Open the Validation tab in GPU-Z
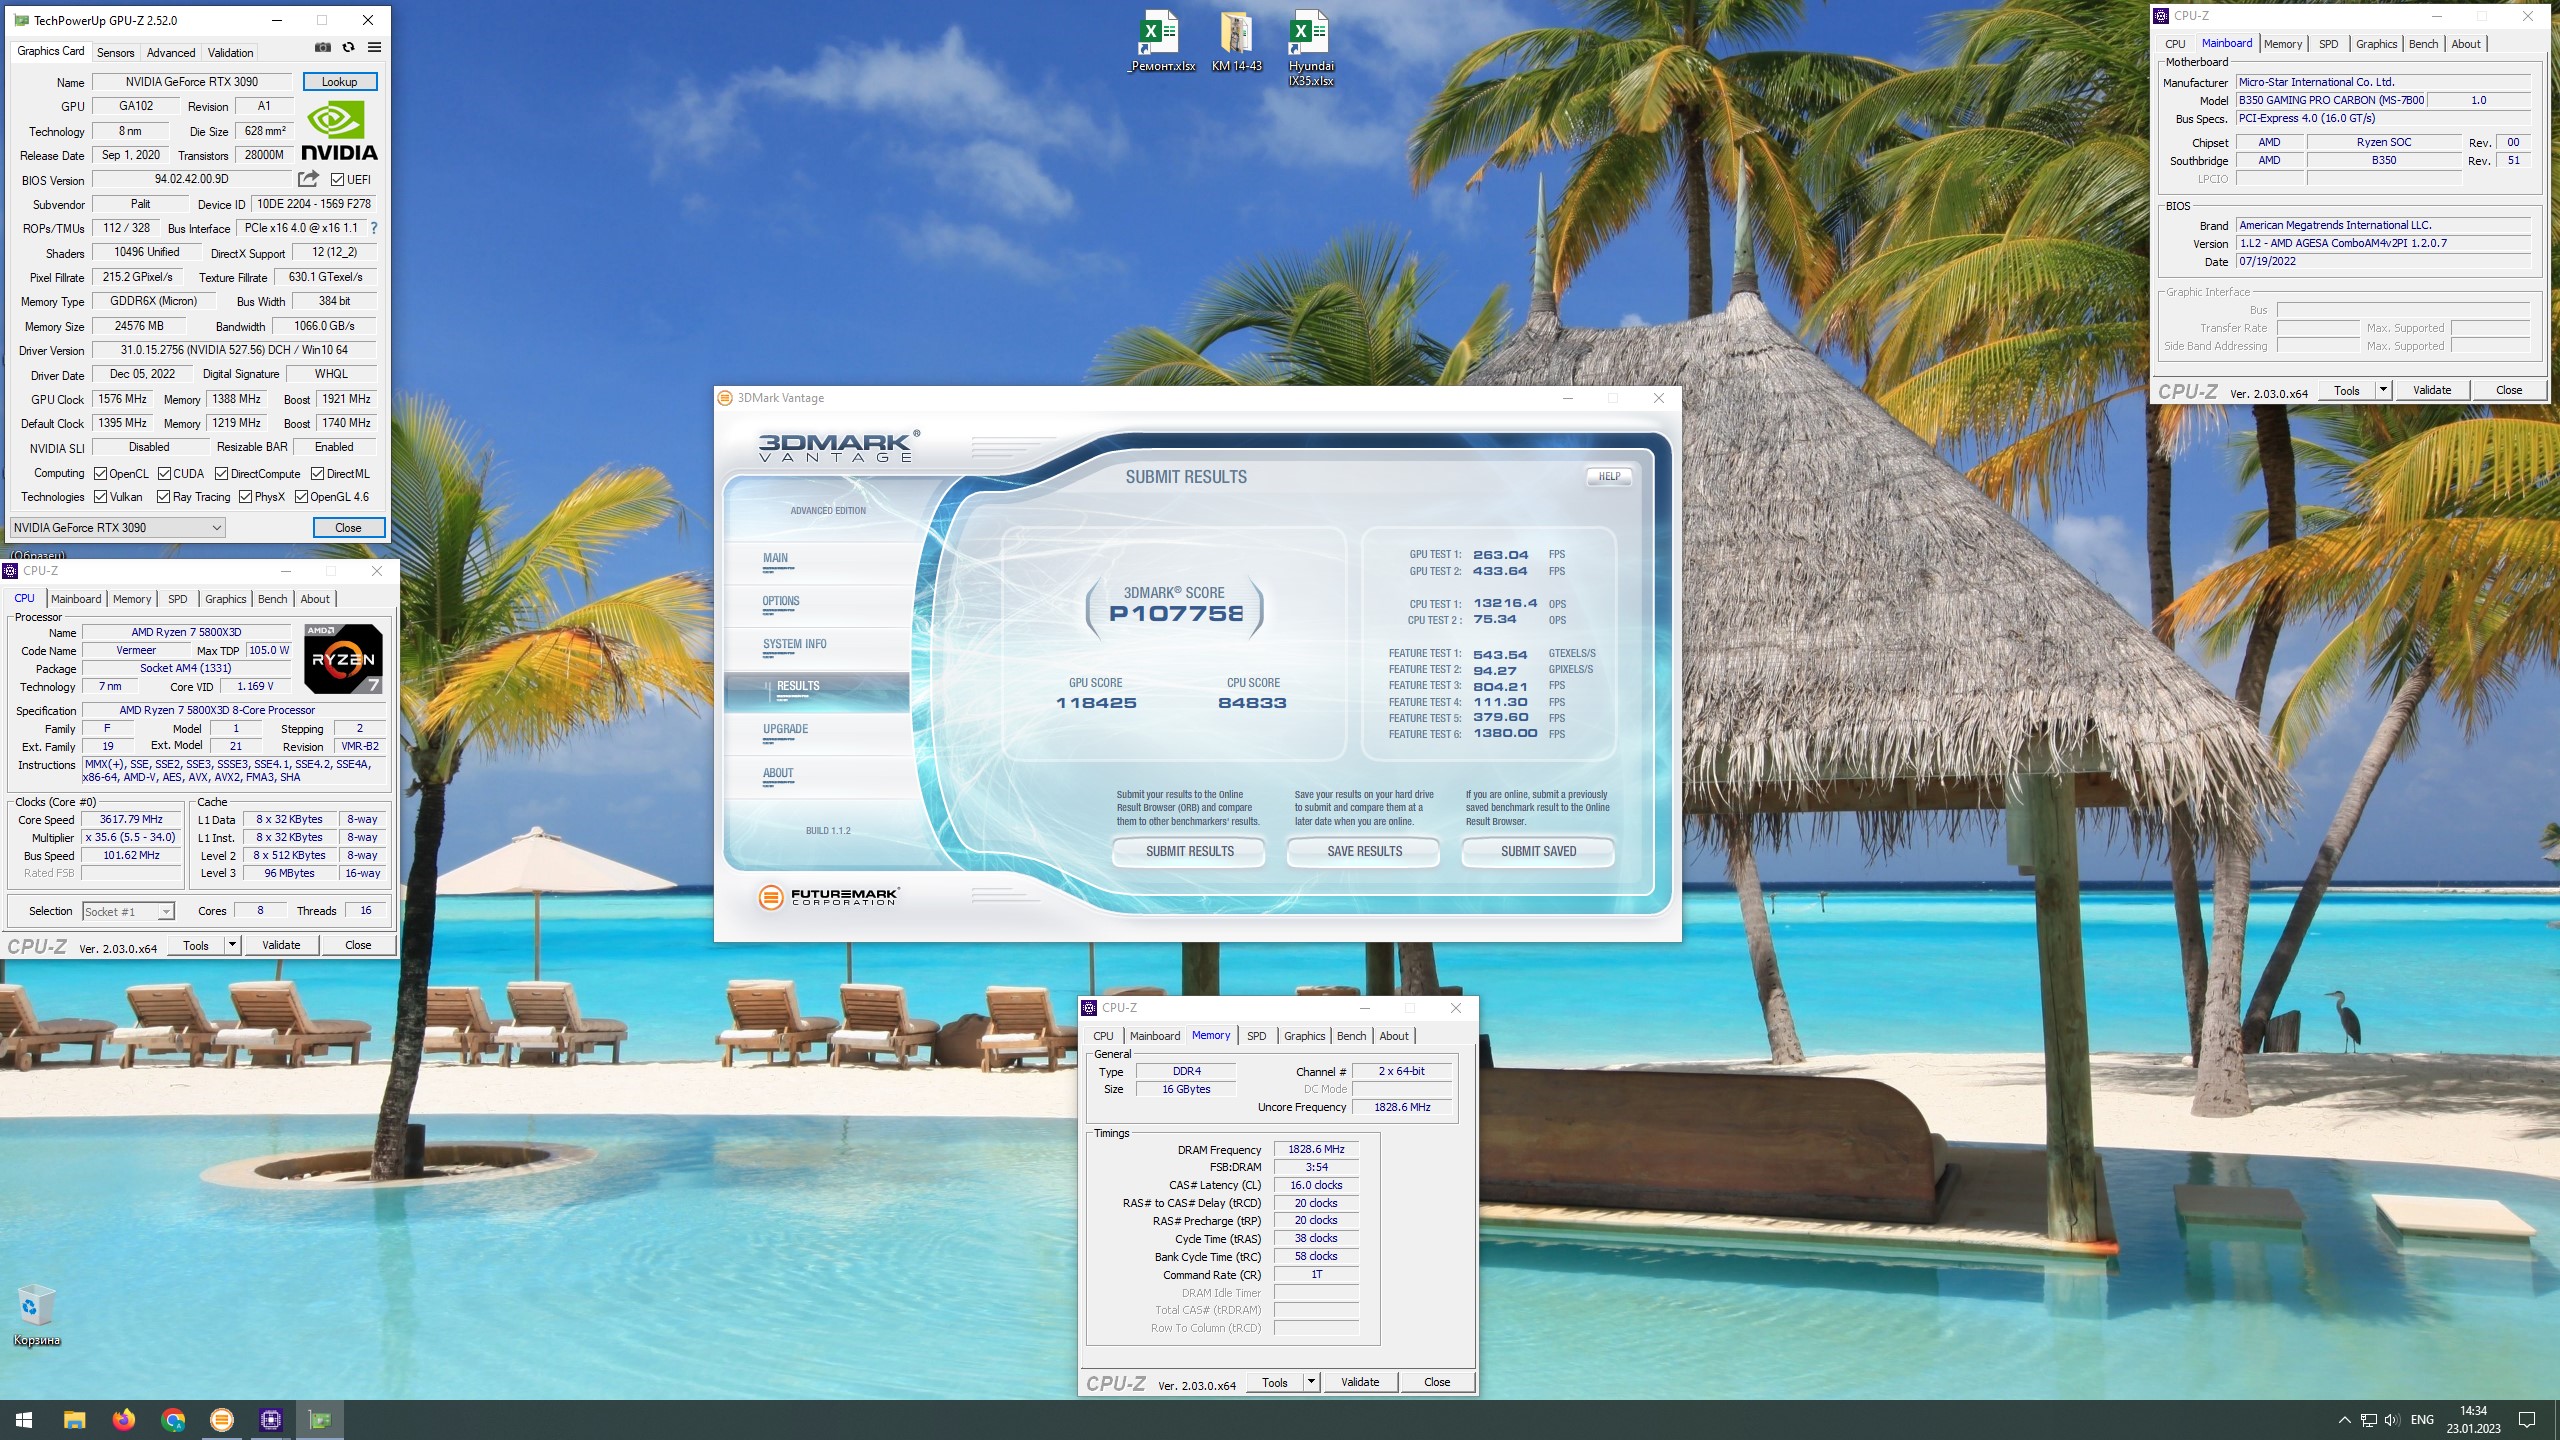Screen dimensions: 2560x1440 click(231, 53)
